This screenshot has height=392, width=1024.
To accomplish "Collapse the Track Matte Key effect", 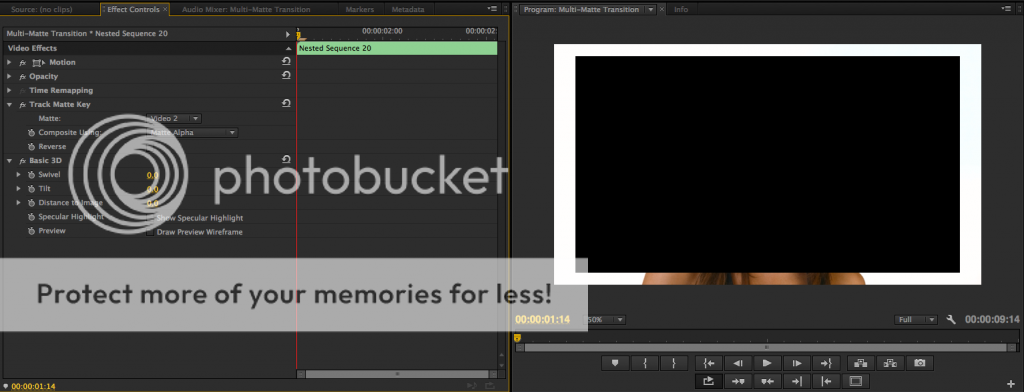I will [x=9, y=105].
